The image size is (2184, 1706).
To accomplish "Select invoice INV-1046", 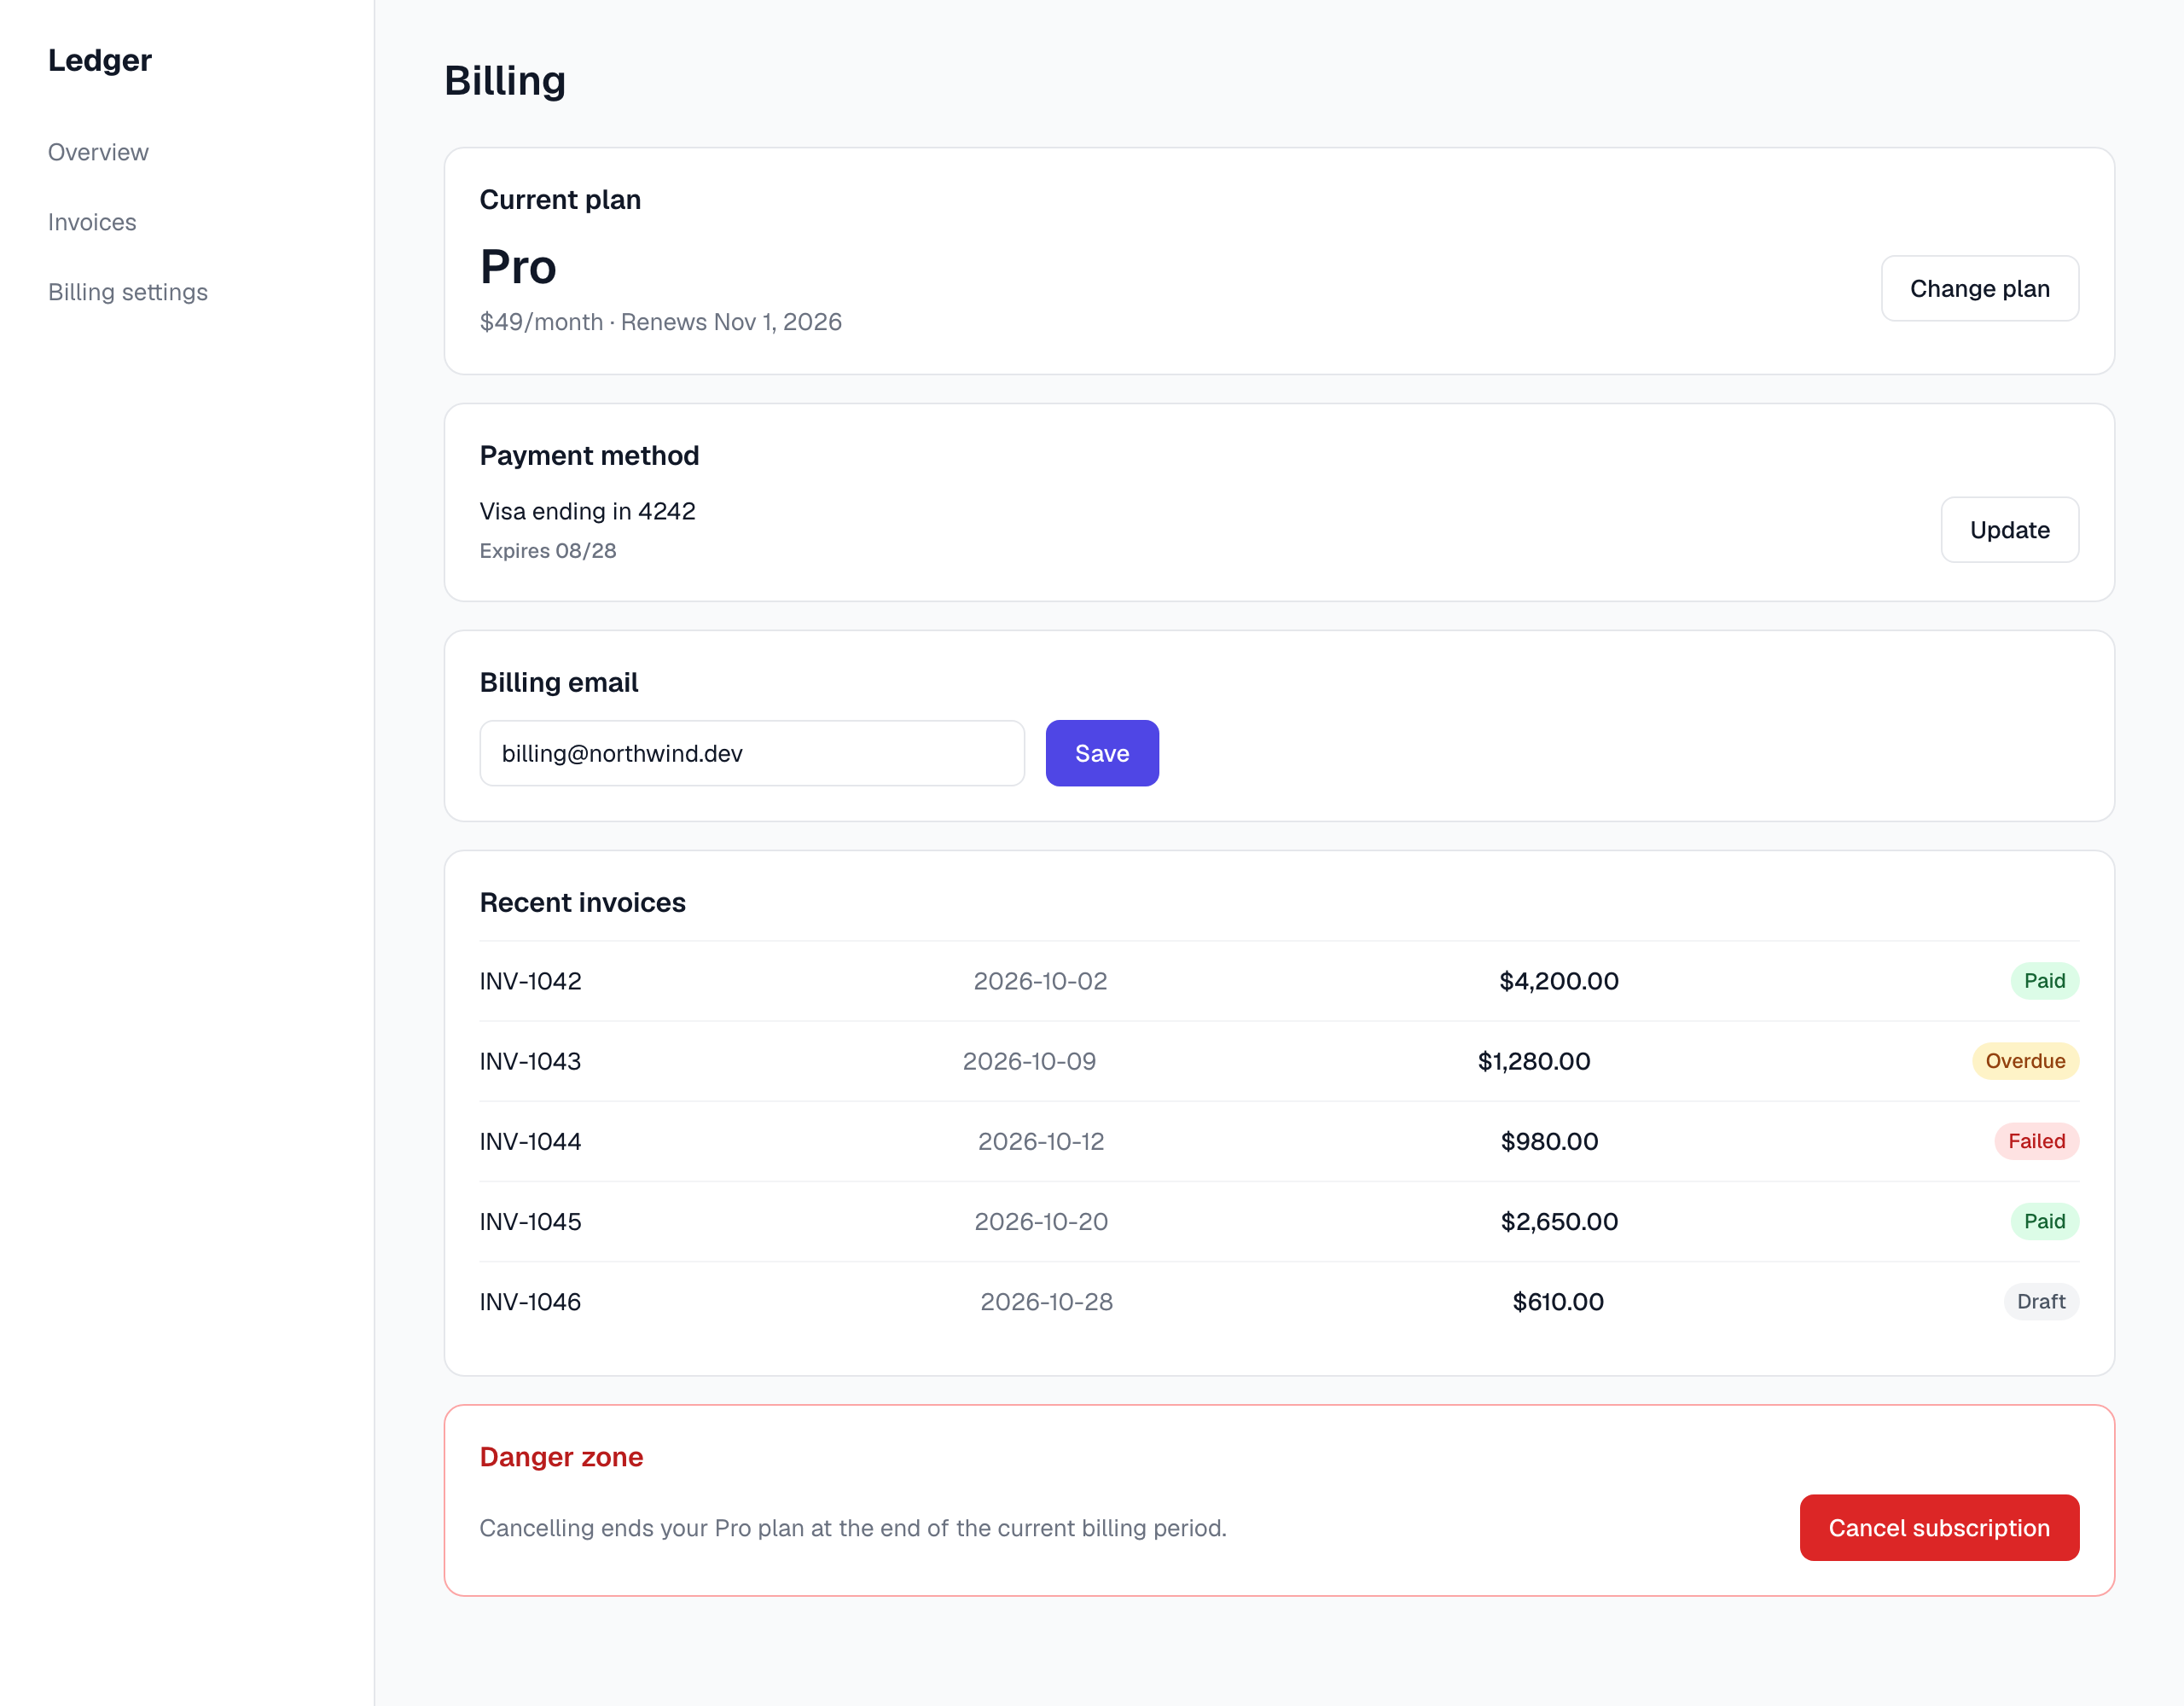I will point(530,1301).
